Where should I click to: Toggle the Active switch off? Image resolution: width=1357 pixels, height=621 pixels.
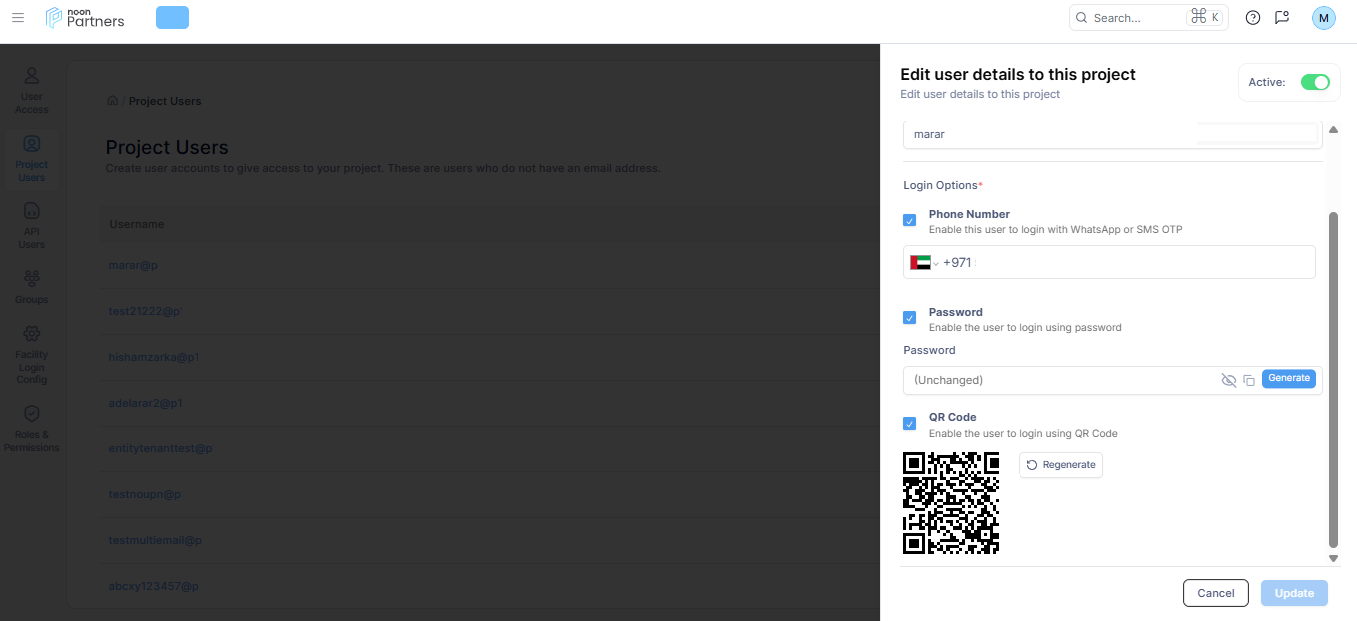point(1315,82)
